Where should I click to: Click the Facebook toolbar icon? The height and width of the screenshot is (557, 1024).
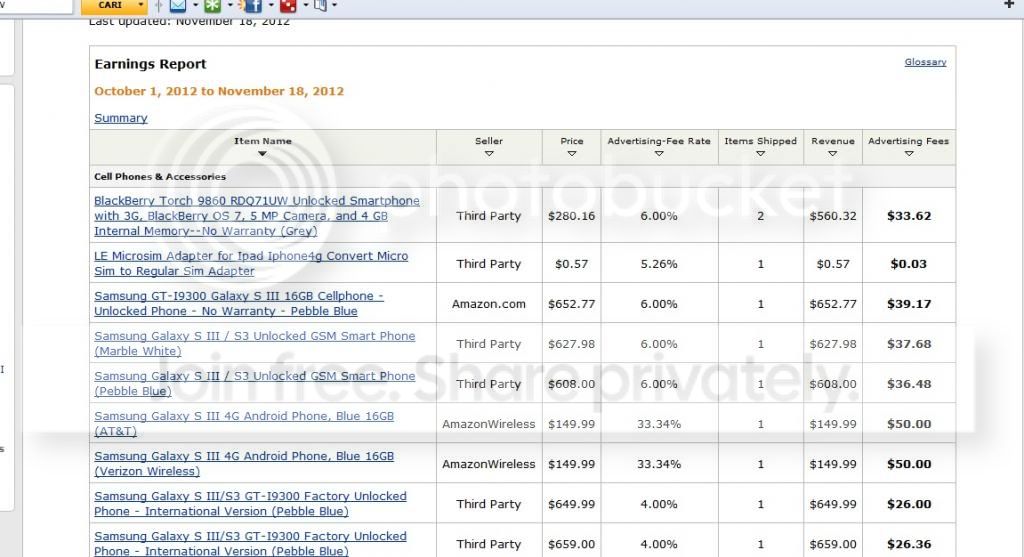(252, 6)
